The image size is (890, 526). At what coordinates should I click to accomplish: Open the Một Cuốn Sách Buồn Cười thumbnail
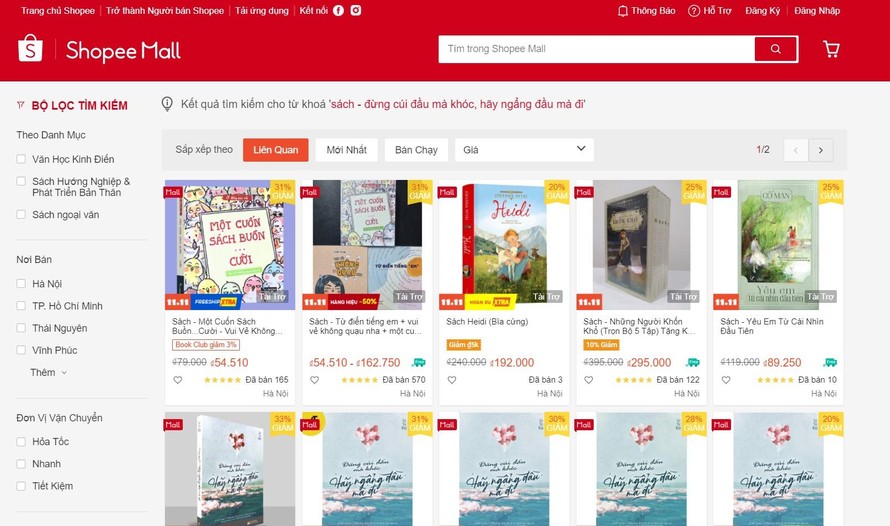click(230, 245)
